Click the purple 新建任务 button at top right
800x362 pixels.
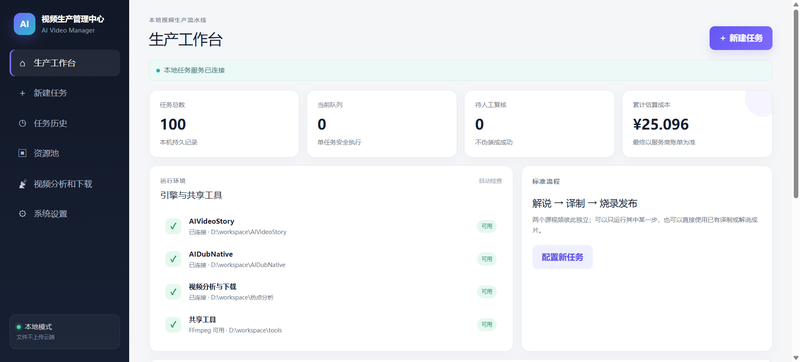[x=741, y=38]
